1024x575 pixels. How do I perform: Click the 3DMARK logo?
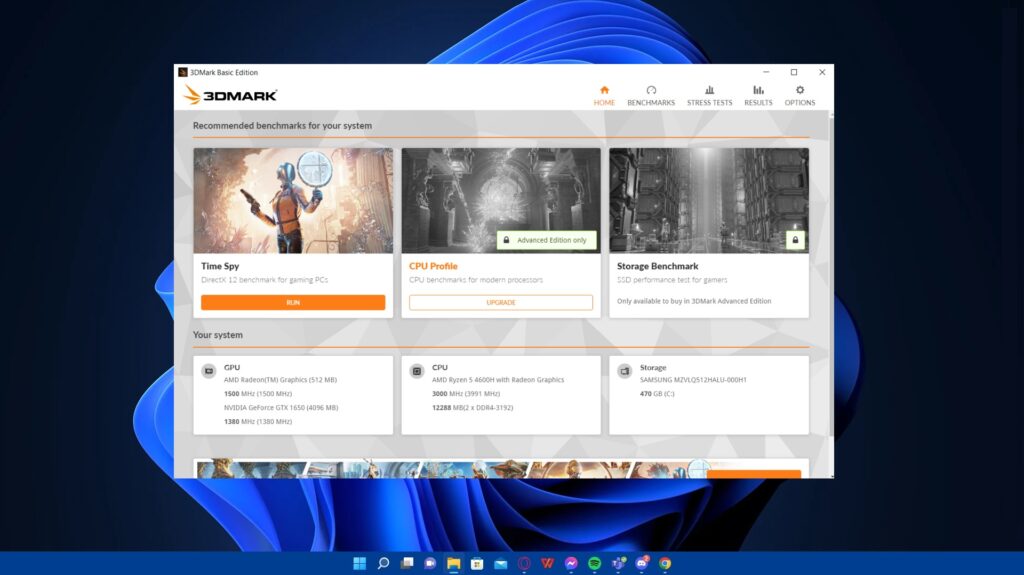pyautogui.click(x=230, y=95)
